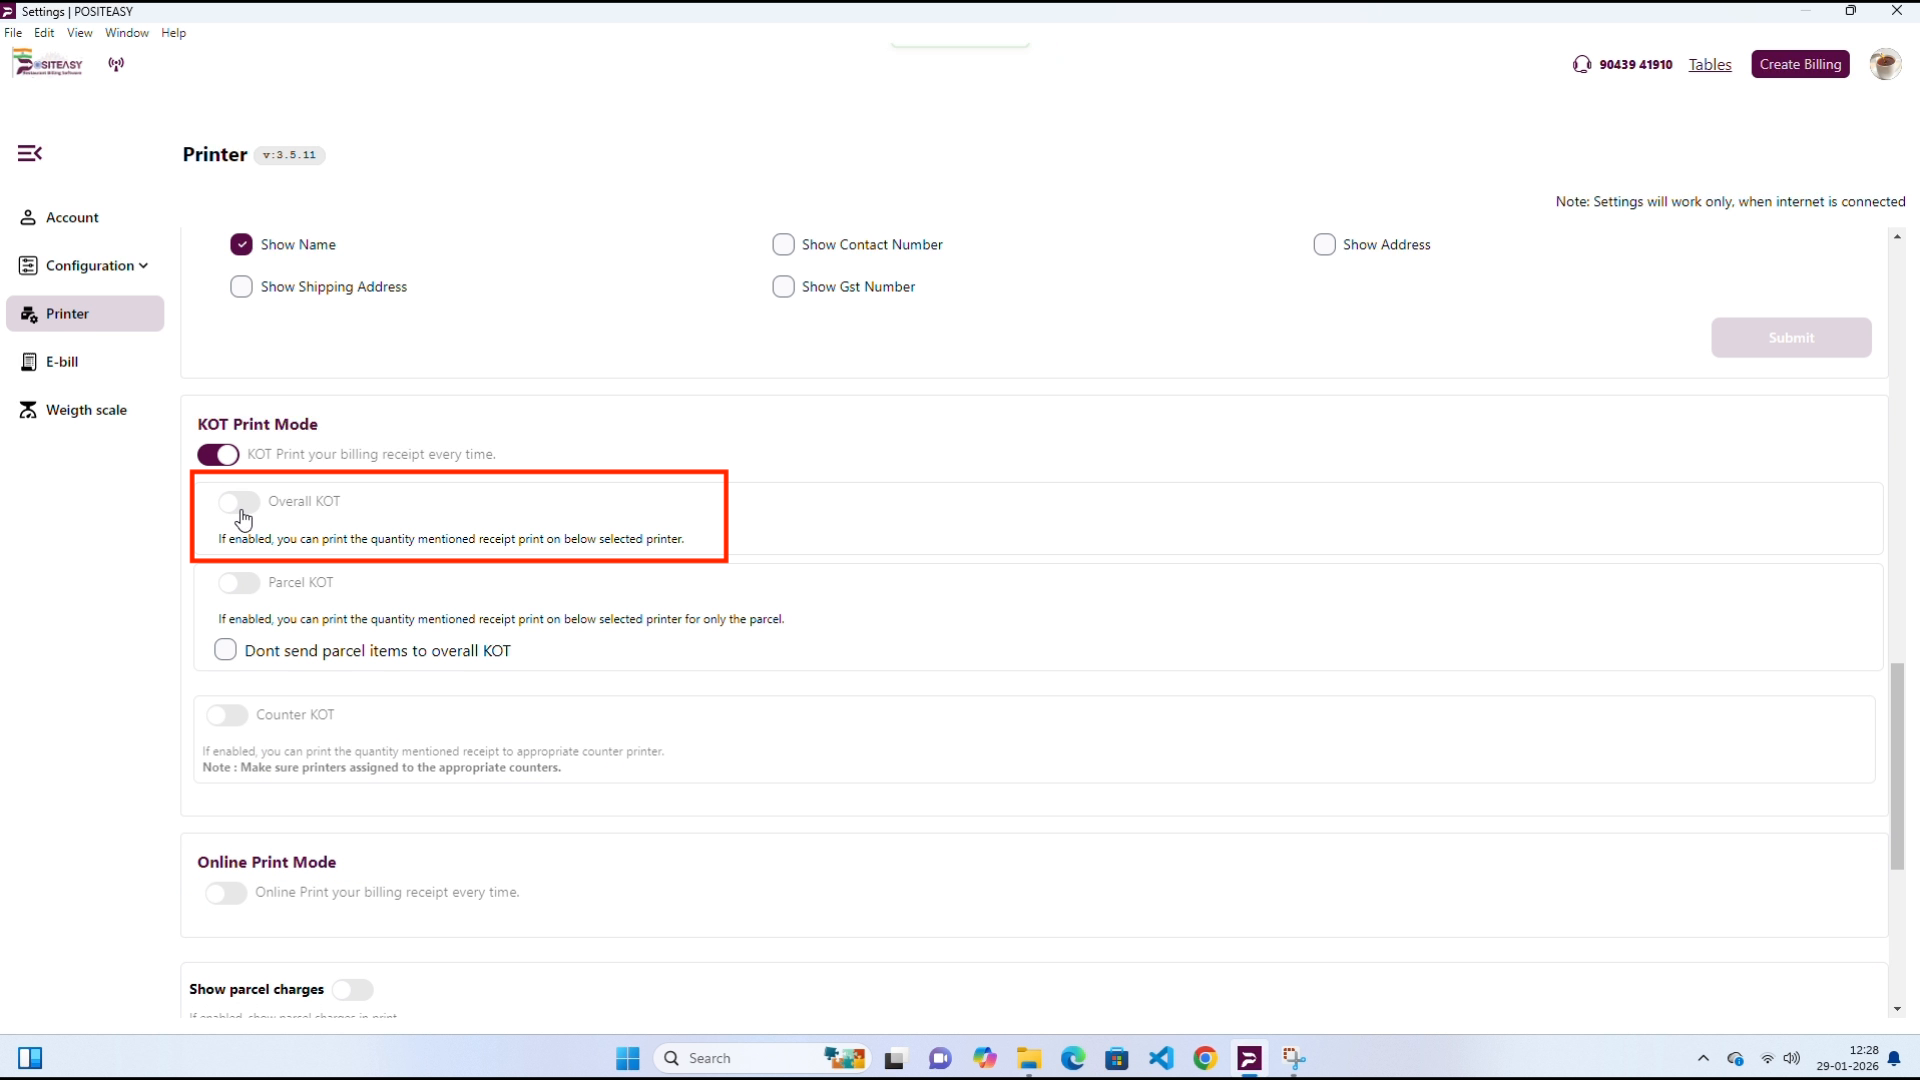
Task: Click the E-bill sidebar icon
Action: (29, 362)
